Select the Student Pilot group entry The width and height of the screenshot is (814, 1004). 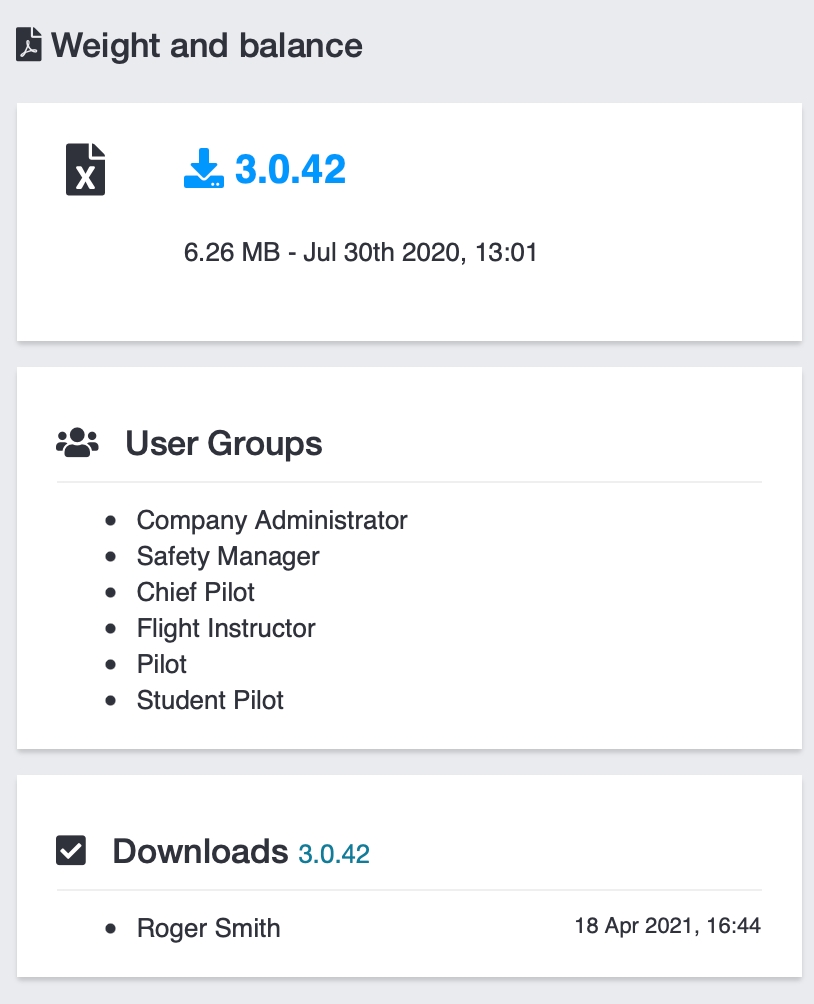click(x=210, y=700)
